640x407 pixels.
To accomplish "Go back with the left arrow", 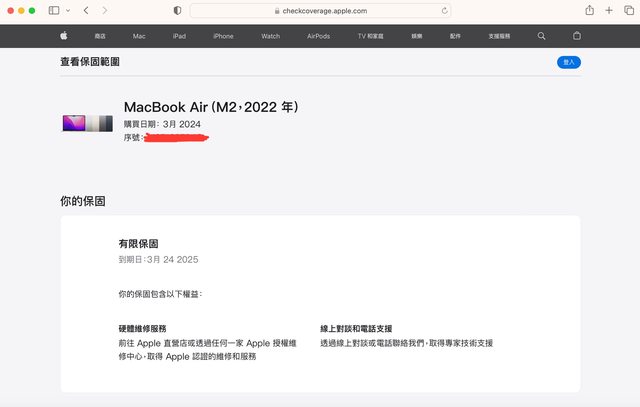I will tap(86, 11).
